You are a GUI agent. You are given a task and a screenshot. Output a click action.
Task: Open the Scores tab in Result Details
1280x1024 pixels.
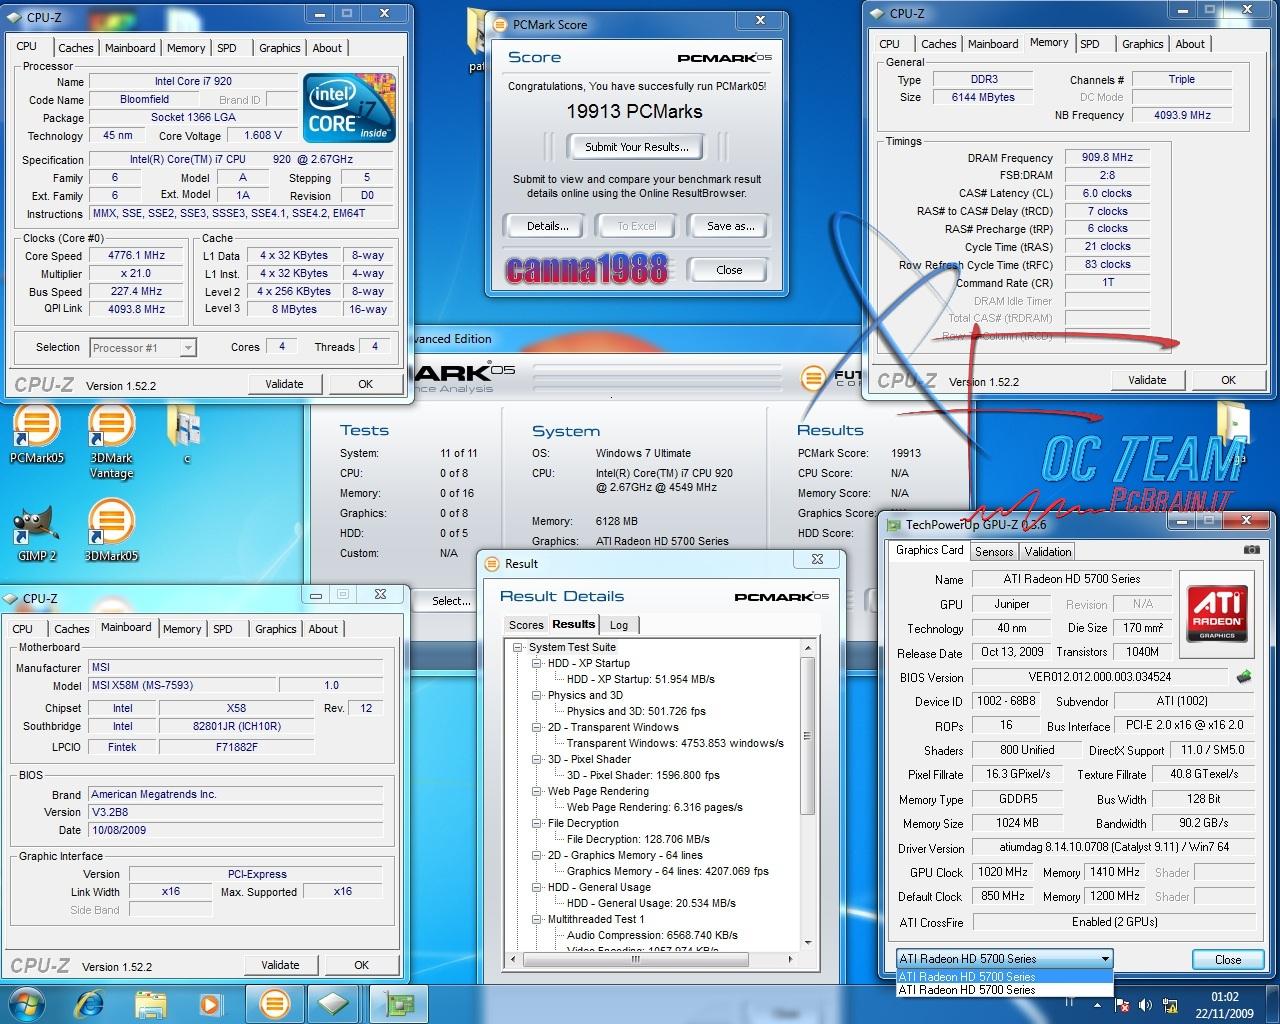pos(526,625)
